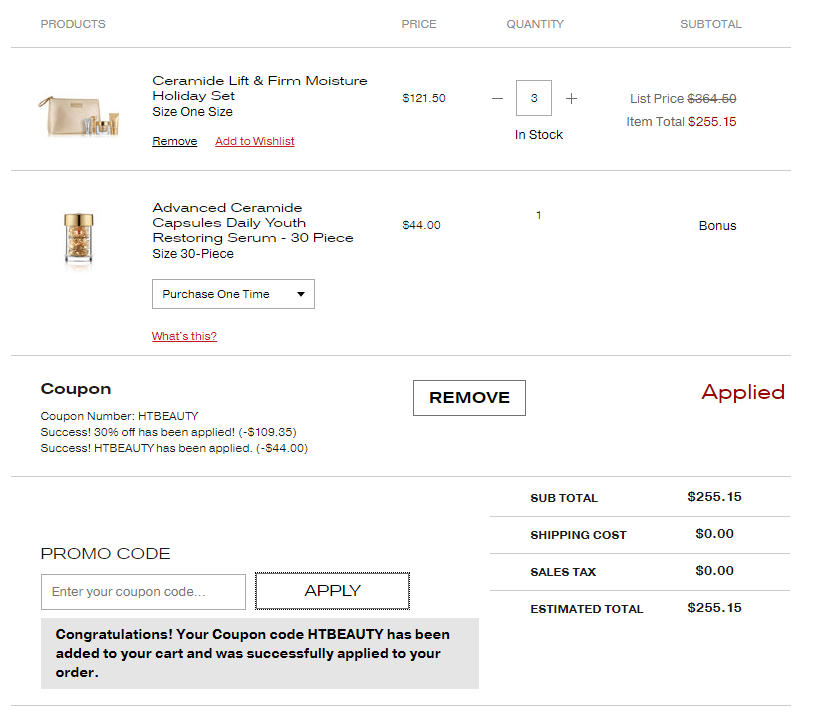Add Holiday Set to Wishlist
This screenshot has width=836, height=712.
(255, 141)
